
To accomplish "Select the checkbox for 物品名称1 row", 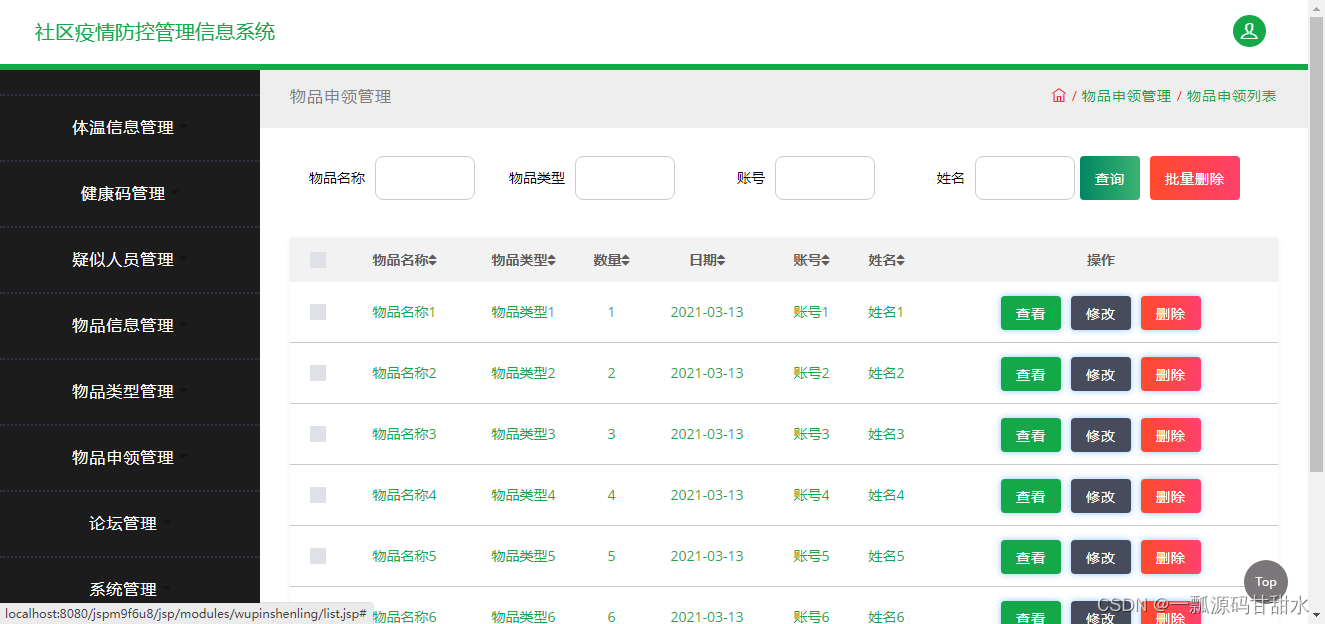I will (318, 312).
